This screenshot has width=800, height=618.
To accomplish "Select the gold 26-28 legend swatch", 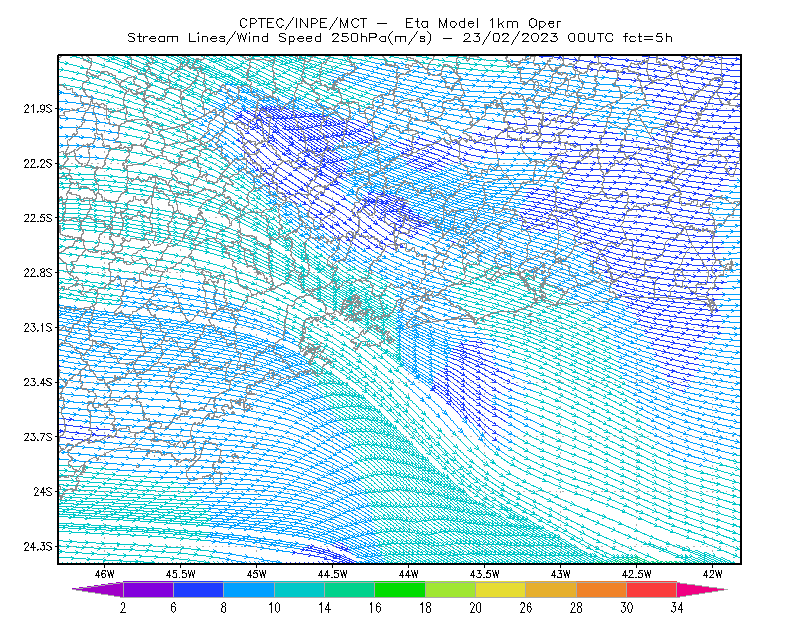I will [551, 589].
